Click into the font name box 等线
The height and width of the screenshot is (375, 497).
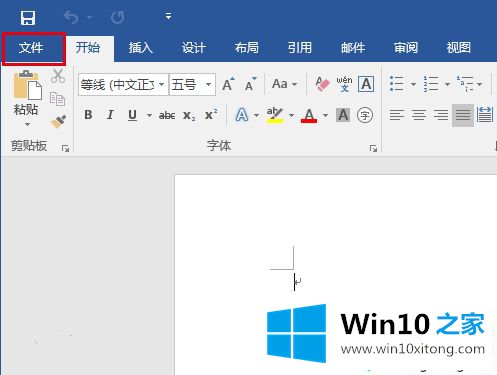(x=117, y=85)
